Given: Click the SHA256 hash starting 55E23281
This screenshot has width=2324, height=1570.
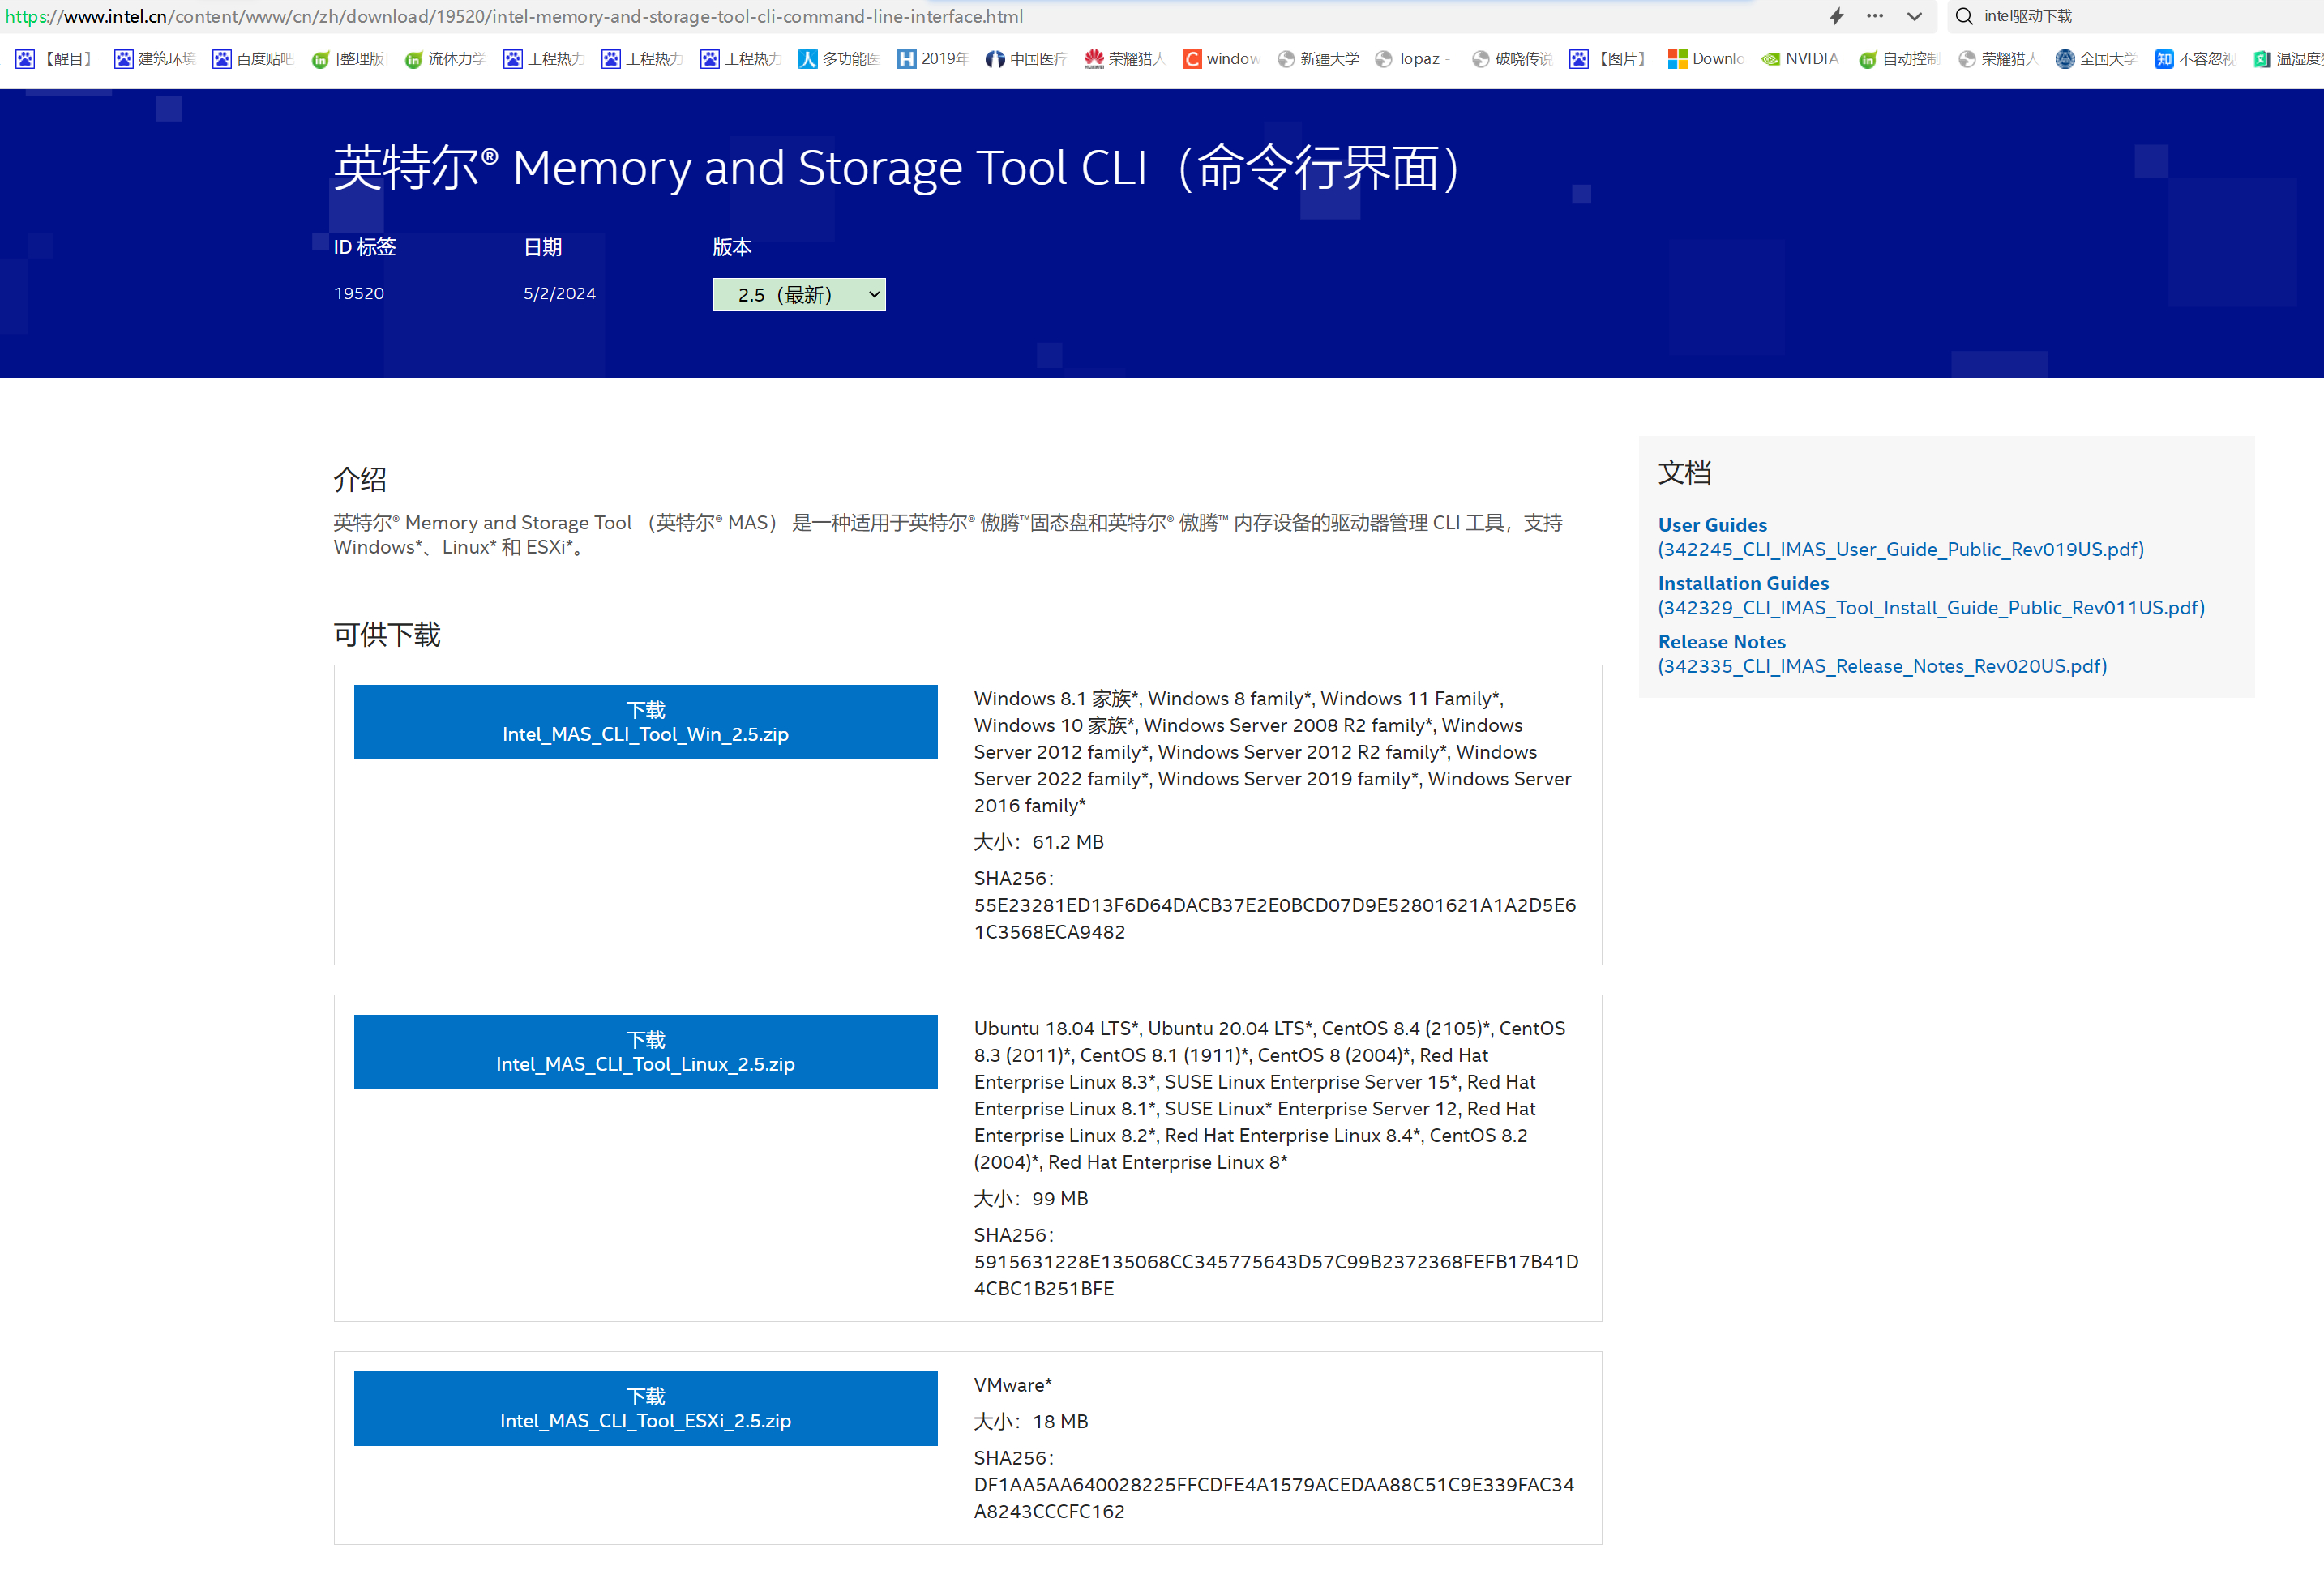Looking at the screenshot, I should pos(1274,919).
